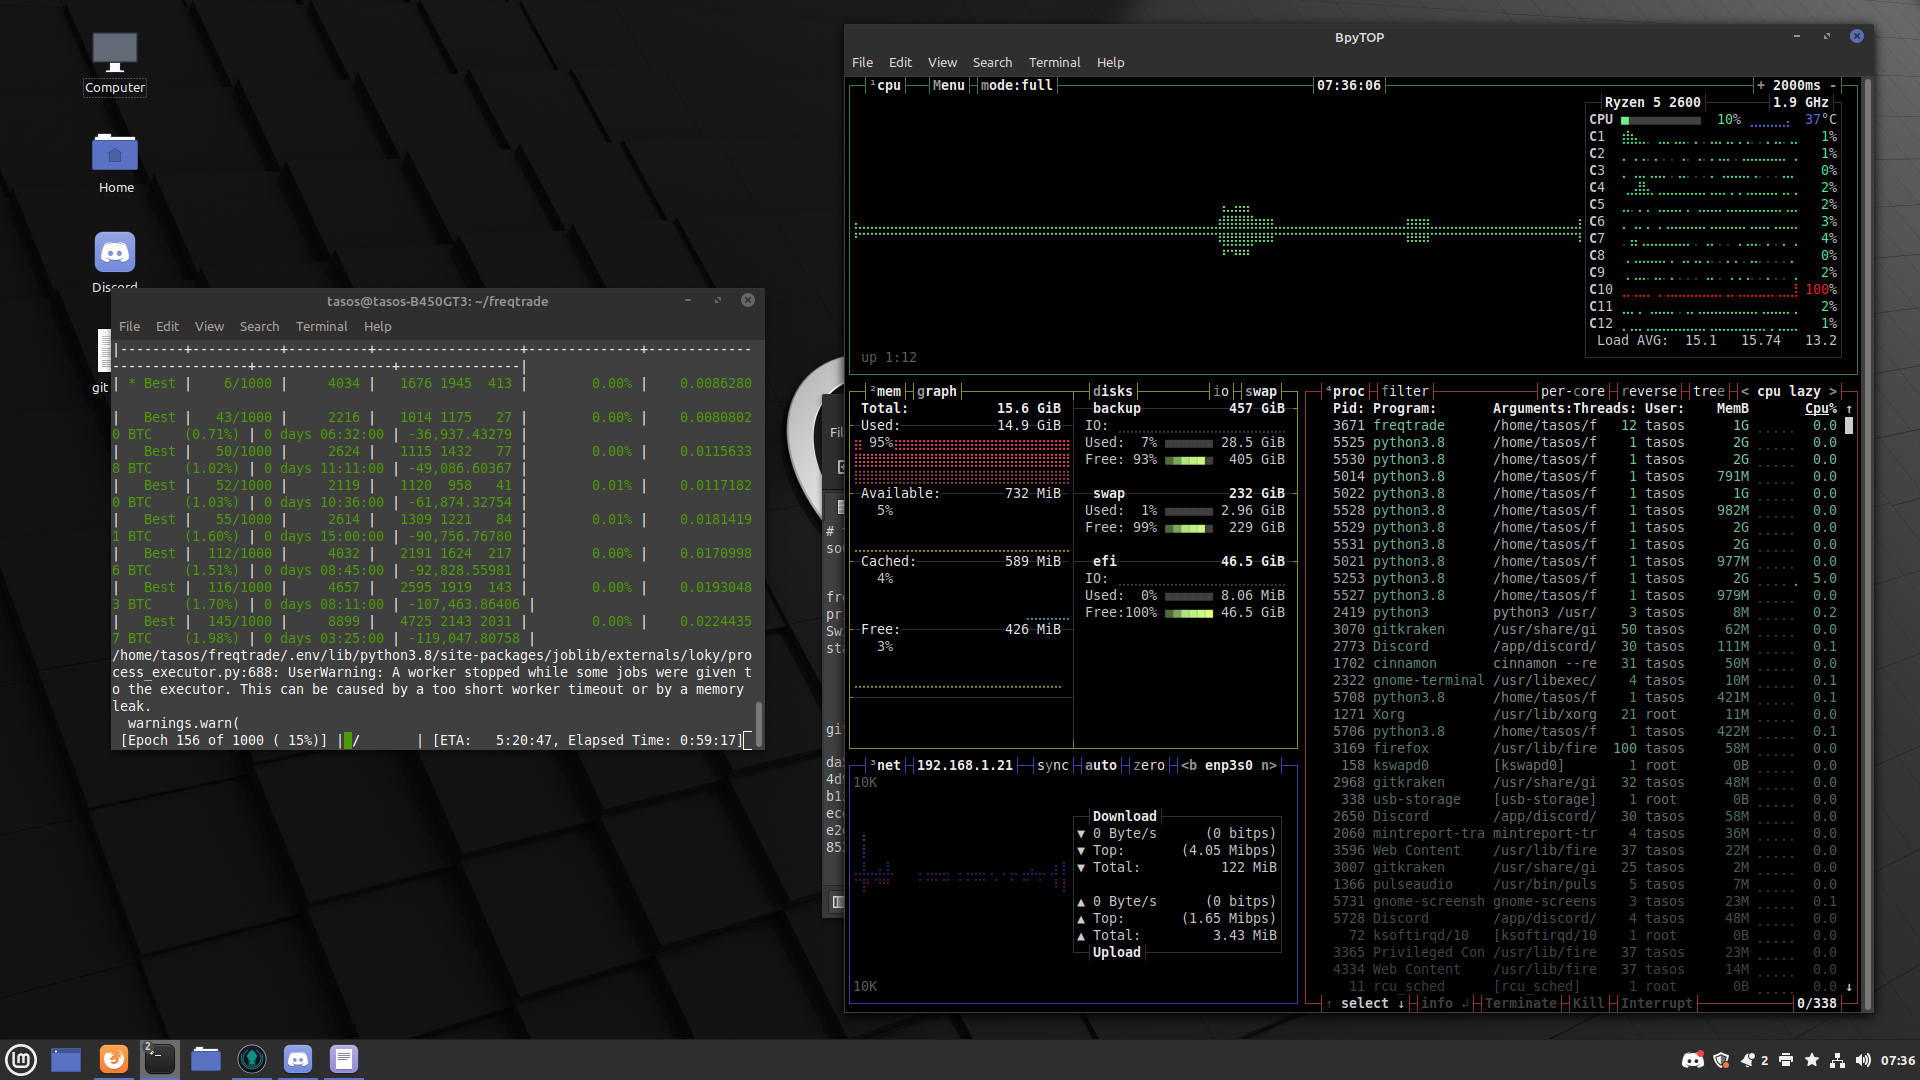Change the mode:full selector in BpyTOP
Viewport: 1920px width, 1080px height.
[1013, 85]
